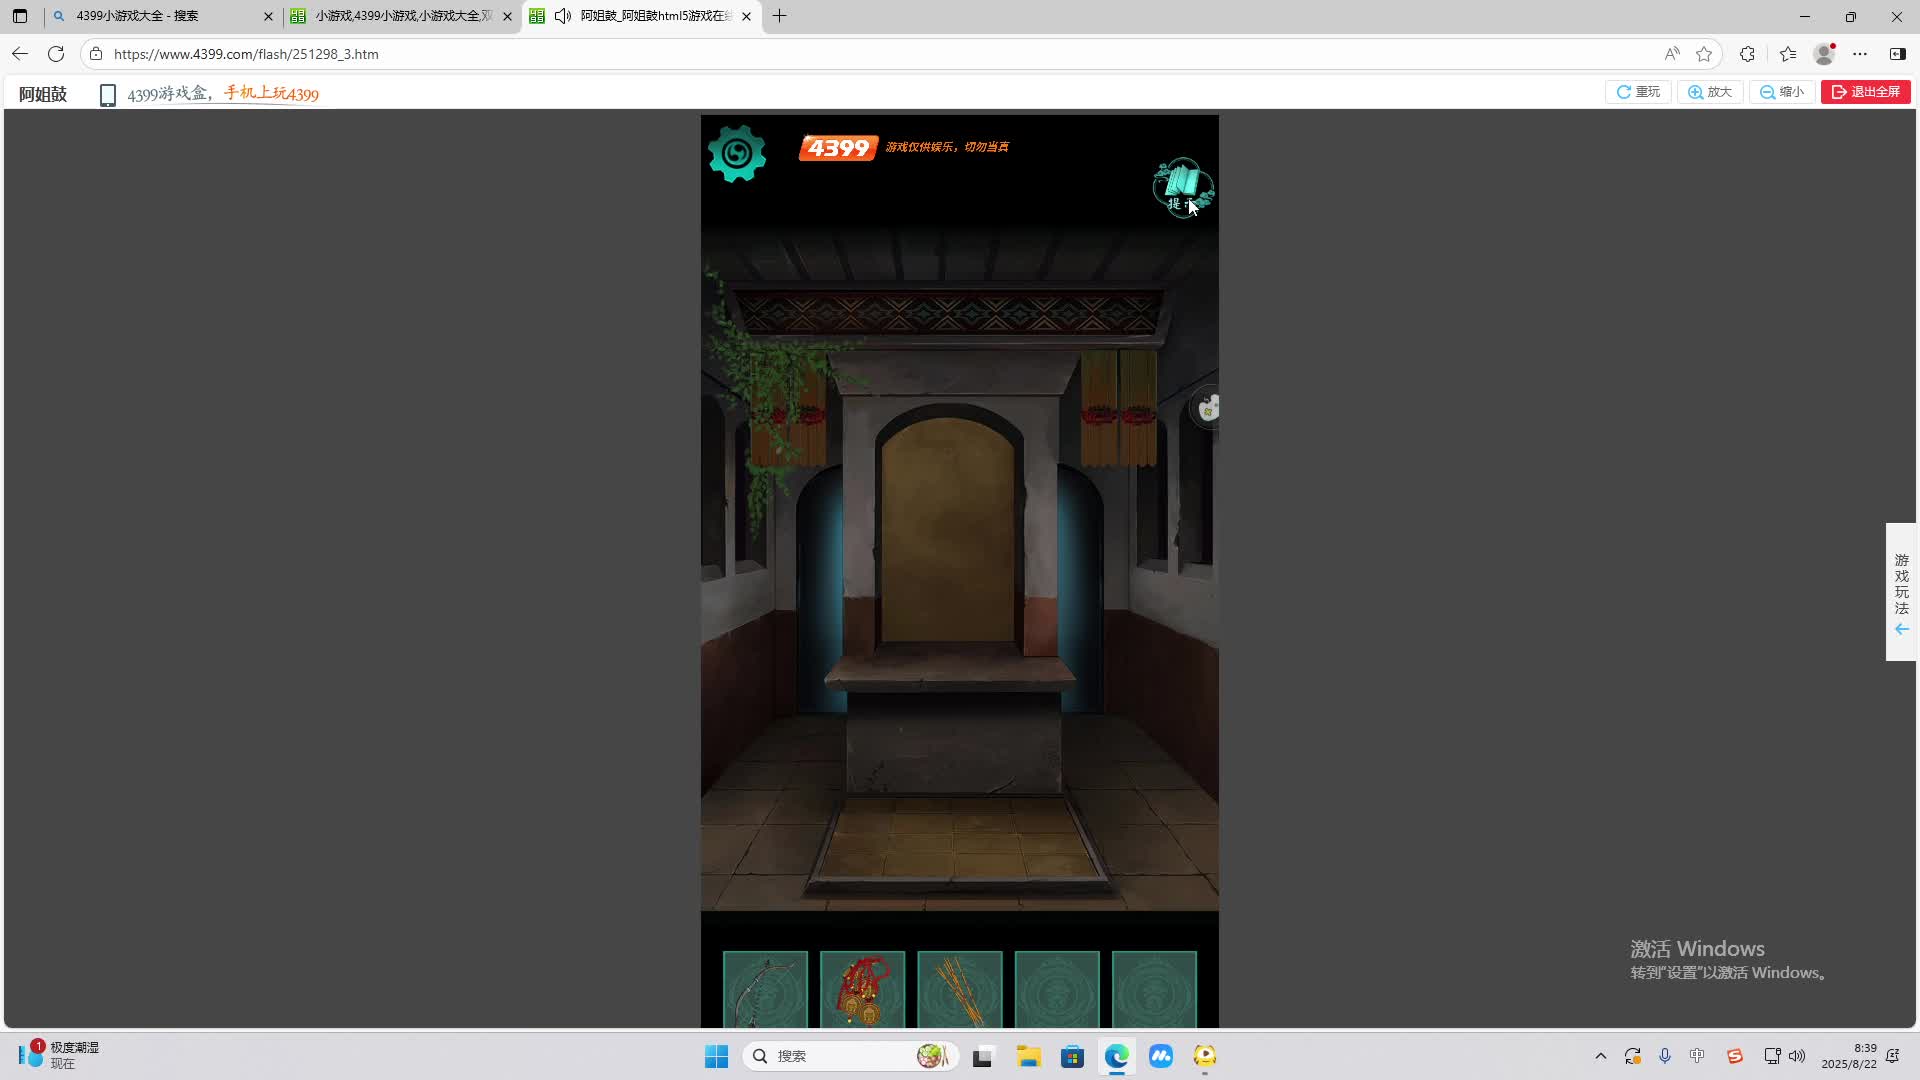
Task: Expand the 游戏玩法 side panel
Action: pos(1901,591)
